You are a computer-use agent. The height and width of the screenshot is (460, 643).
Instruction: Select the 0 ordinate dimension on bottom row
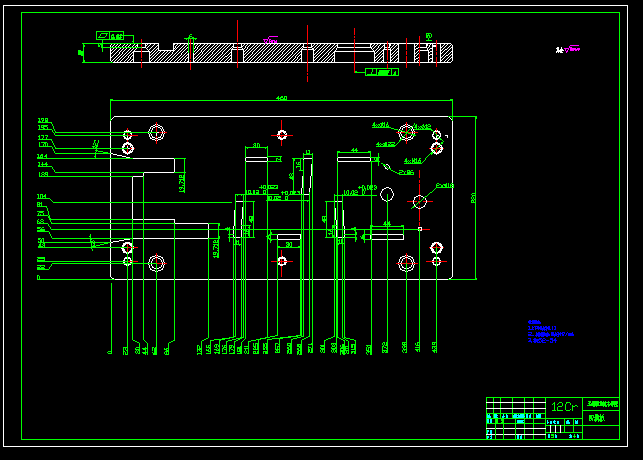[109, 351]
